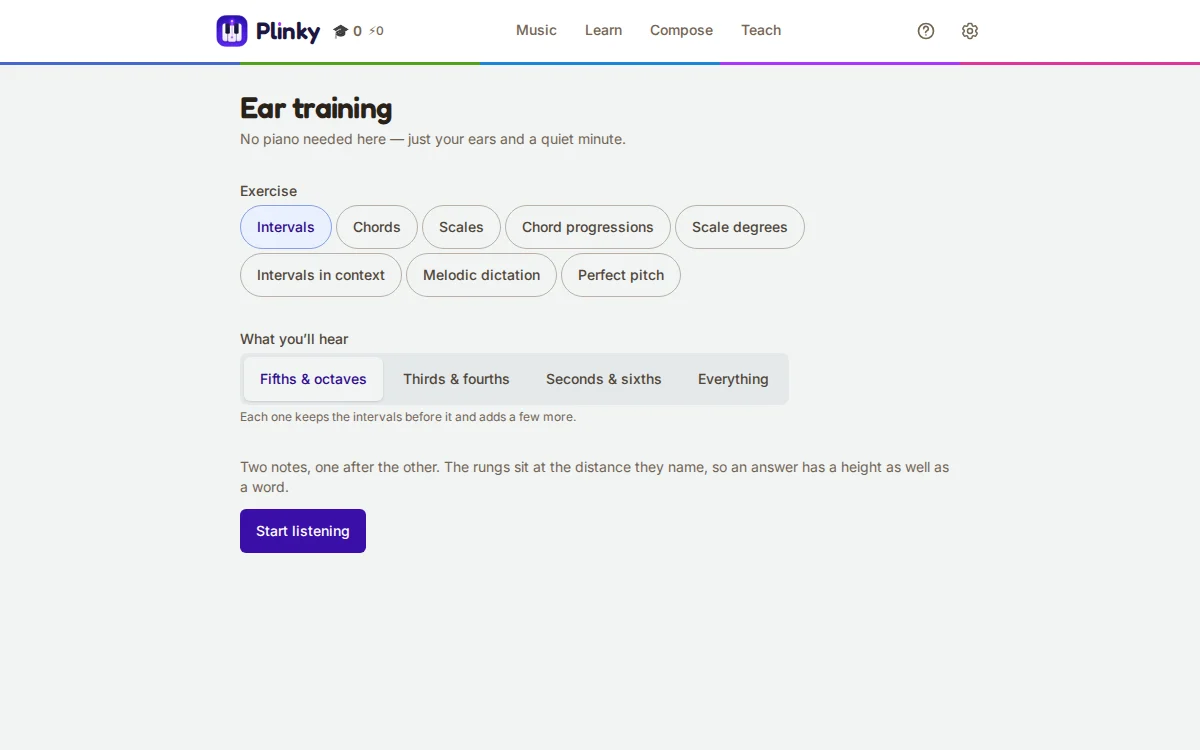Click the Start listening button
Viewport: 1200px width, 750px height.
(x=303, y=531)
